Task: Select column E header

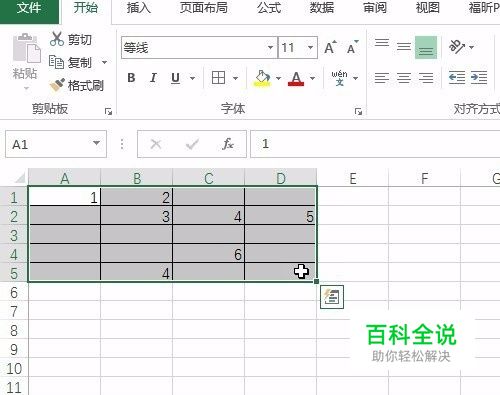Action: [353, 179]
